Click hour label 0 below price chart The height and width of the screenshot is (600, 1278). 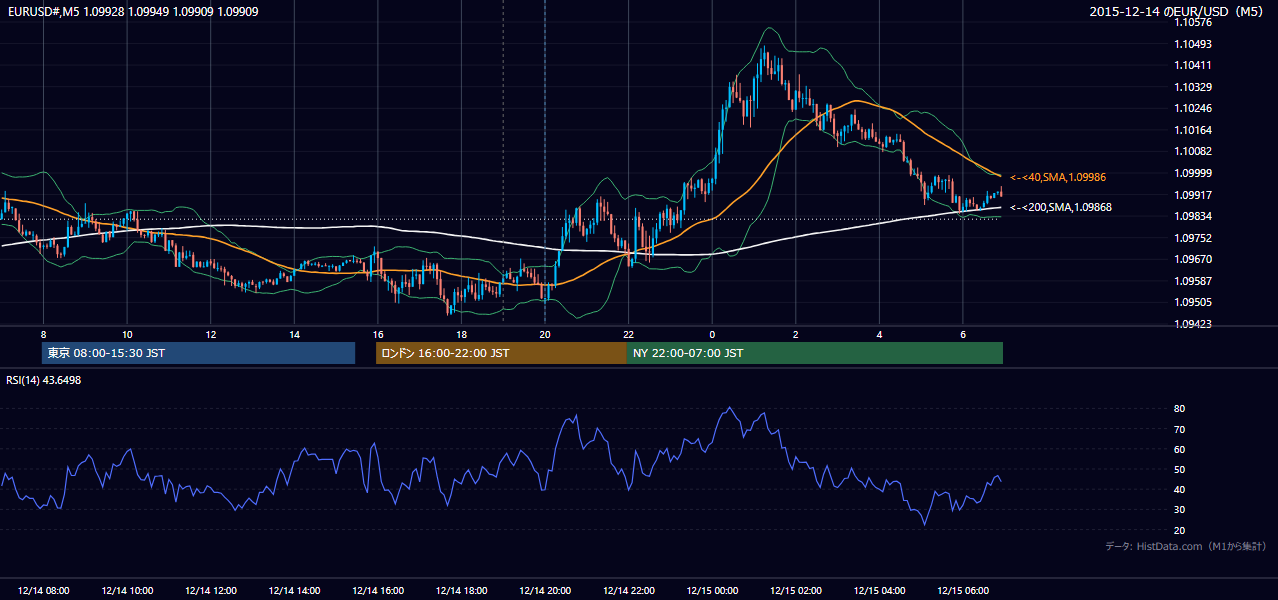pyautogui.click(x=712, y=334)
